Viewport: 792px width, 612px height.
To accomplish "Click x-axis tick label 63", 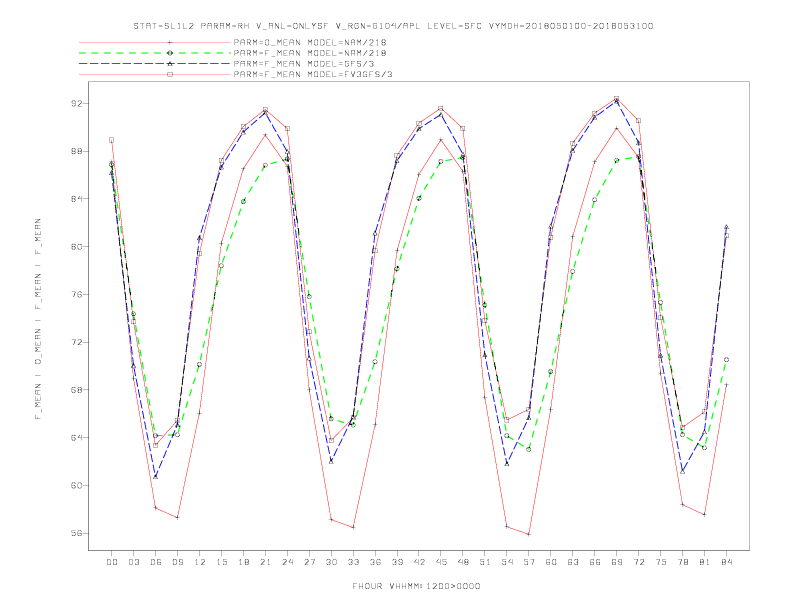I will point(573,562).
